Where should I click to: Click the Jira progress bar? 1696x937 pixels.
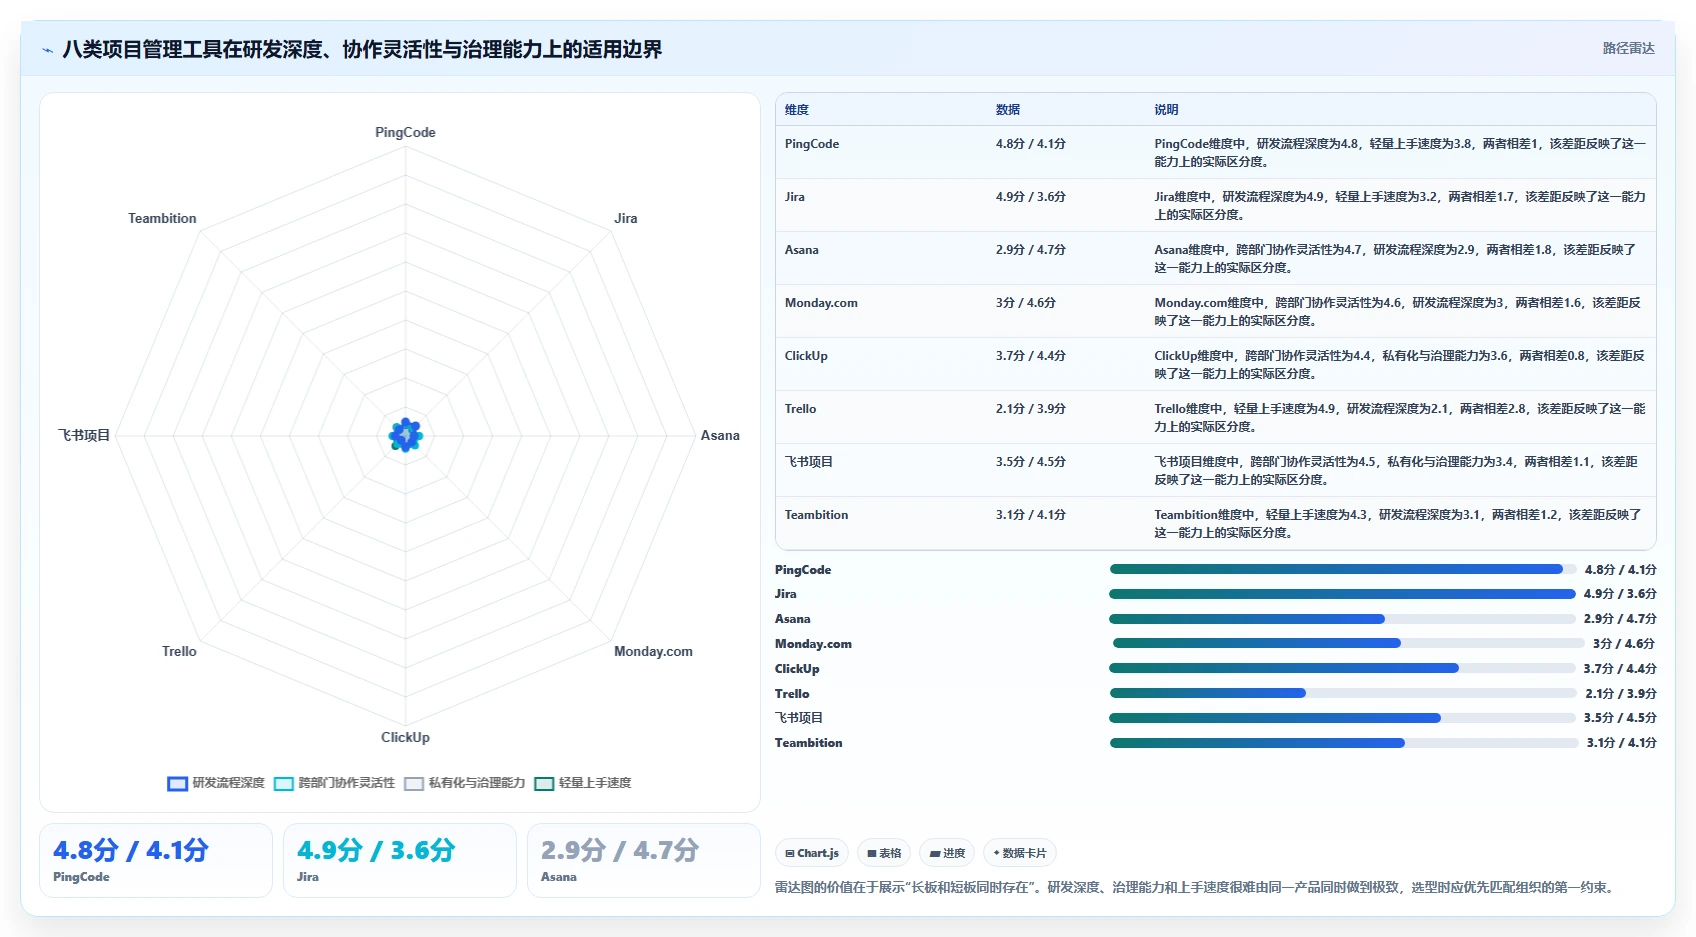click(1342, 594)
